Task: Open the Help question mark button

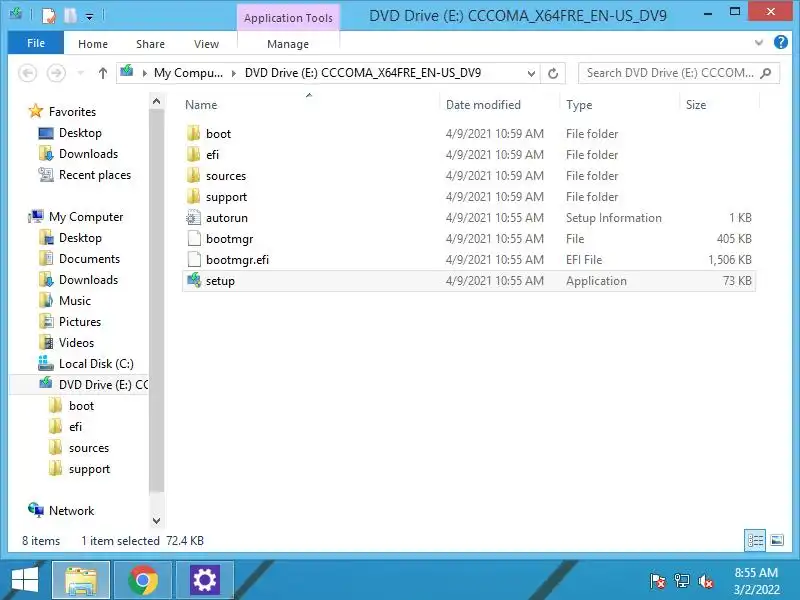Action: coord(781,42)
